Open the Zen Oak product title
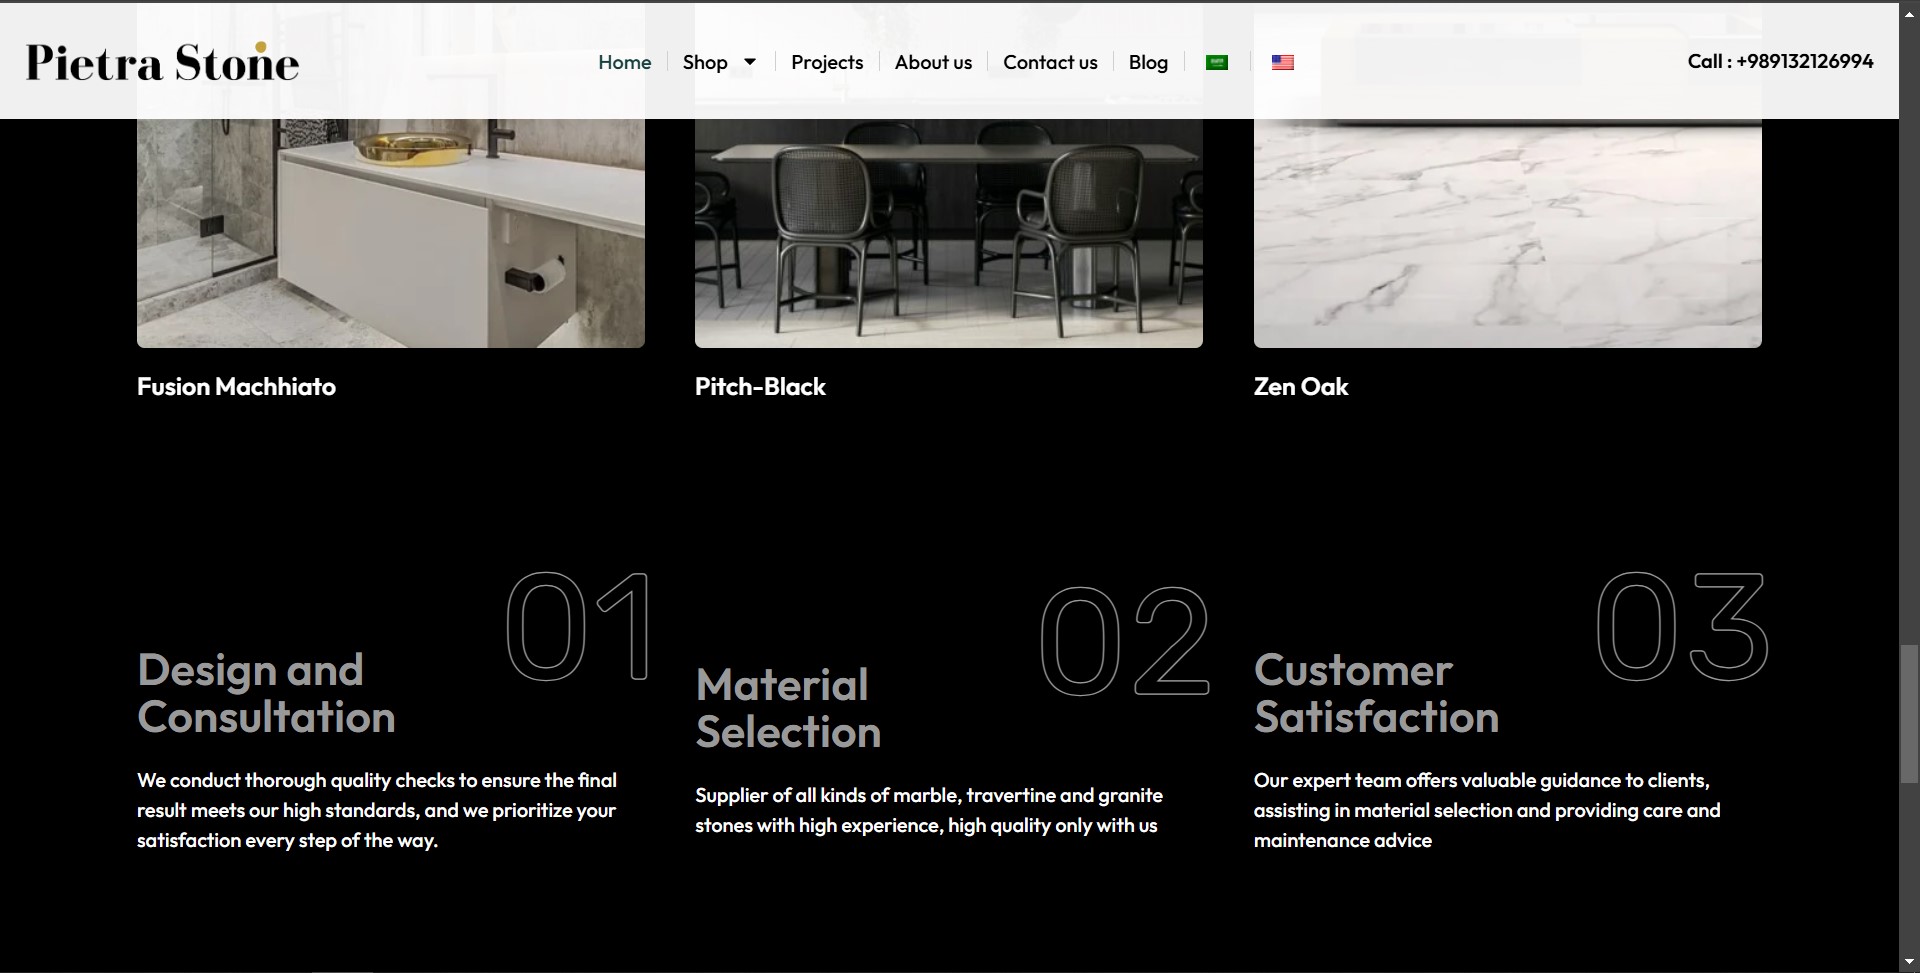The width and height of the screenshot is (1920, 973). point(1301,387)
